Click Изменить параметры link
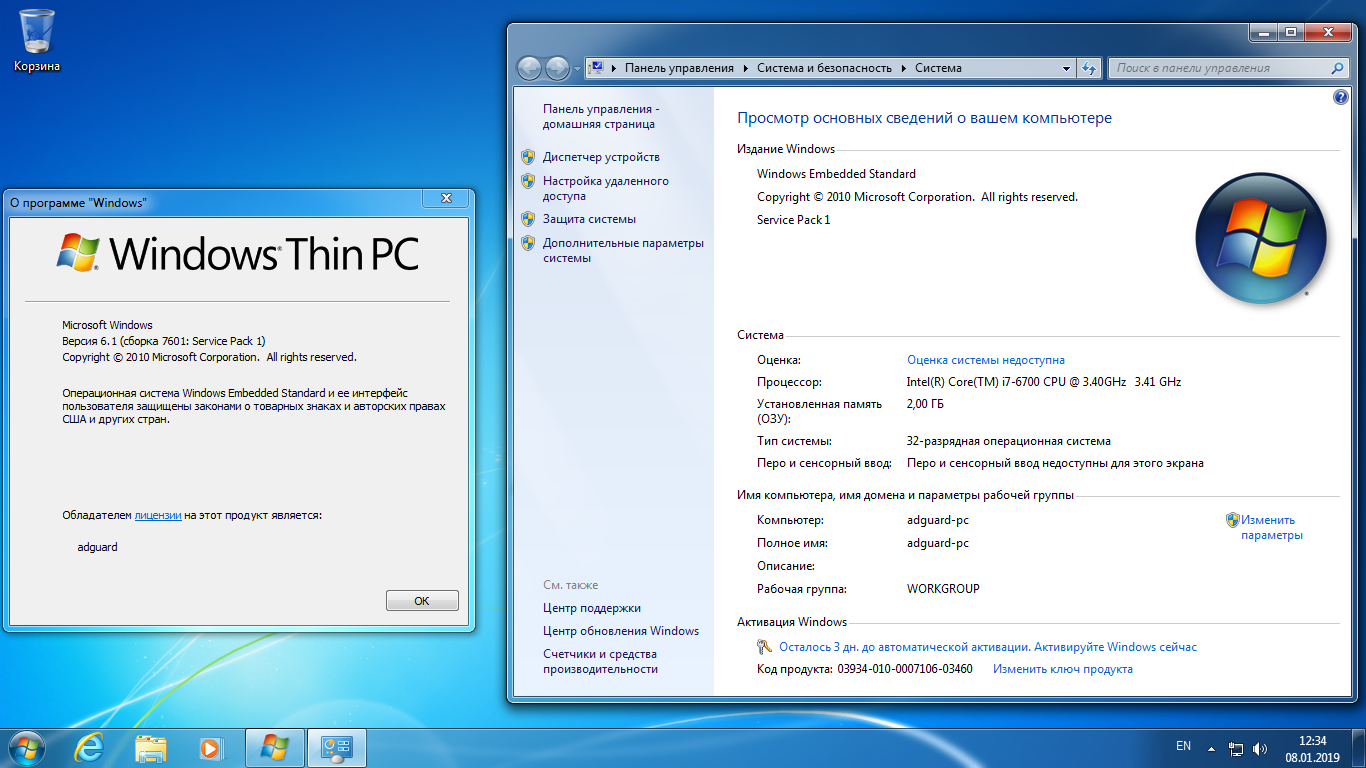The height and width of the screenshot is (768, 1366). tap(1272, 527)
